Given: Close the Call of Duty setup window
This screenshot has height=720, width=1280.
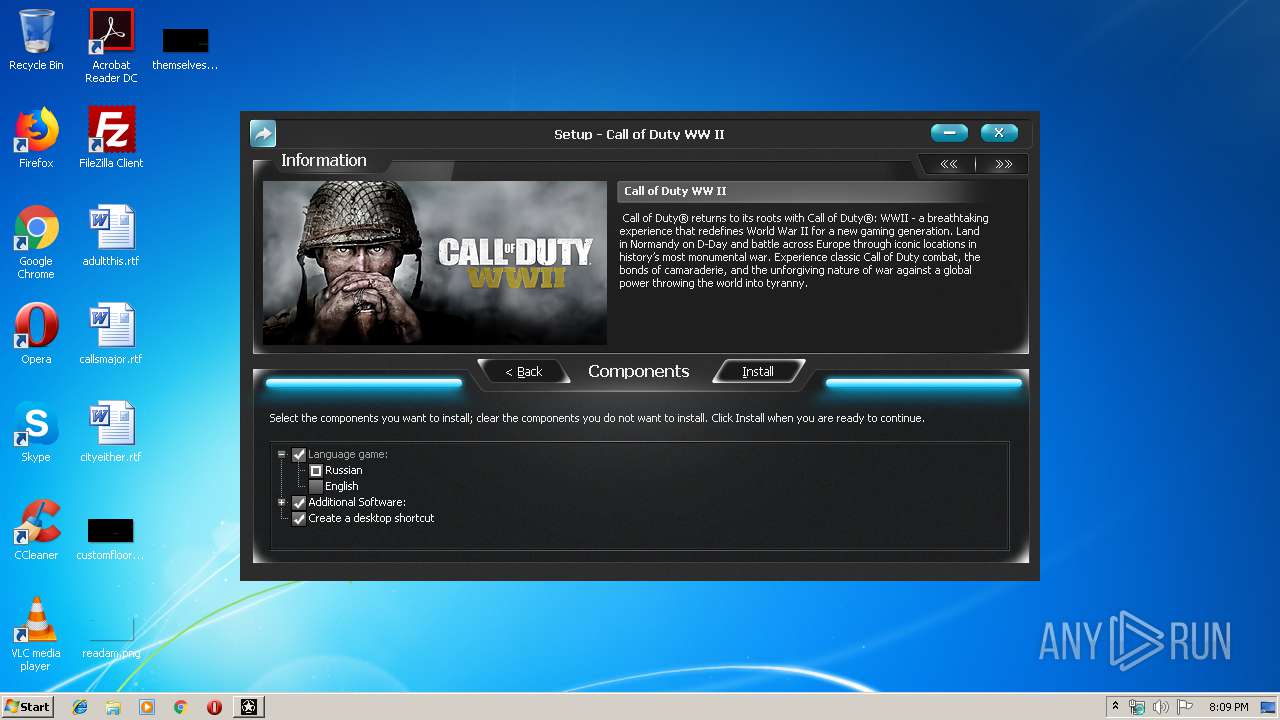Looking at the screenshot, I should tap(999, 133).
